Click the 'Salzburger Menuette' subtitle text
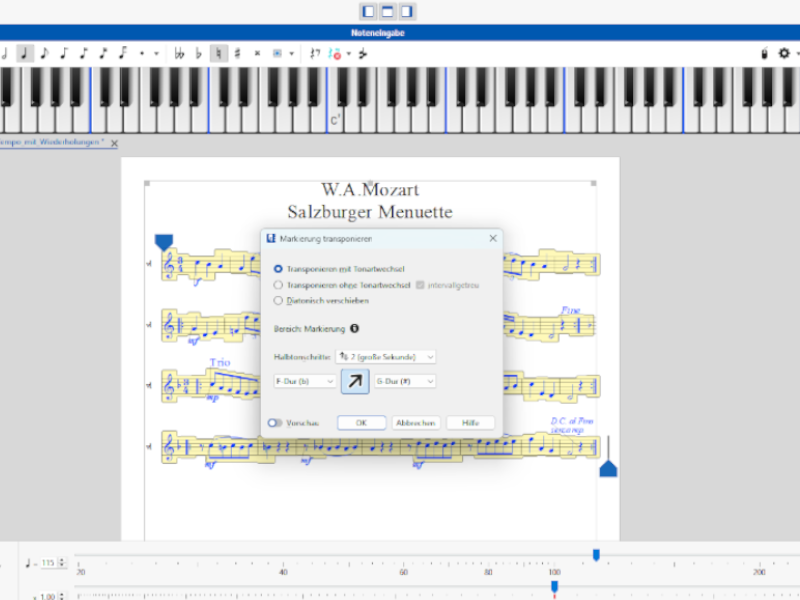The image size is (800, 600). (370, 212)
